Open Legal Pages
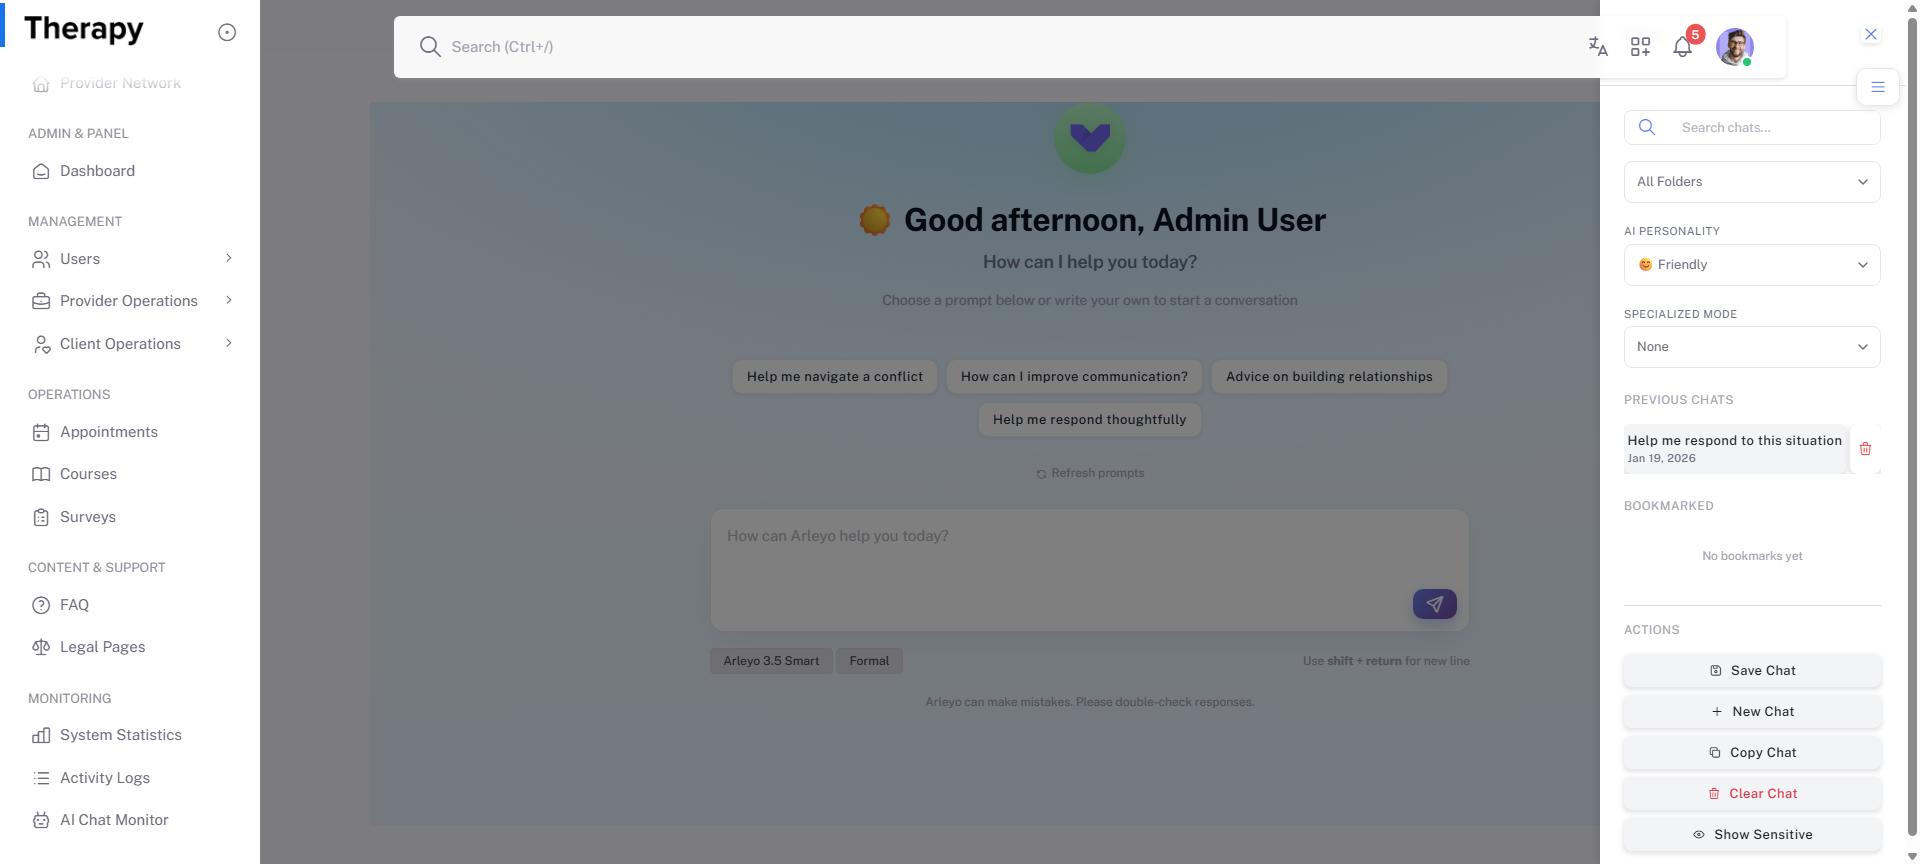 [130, 647]
